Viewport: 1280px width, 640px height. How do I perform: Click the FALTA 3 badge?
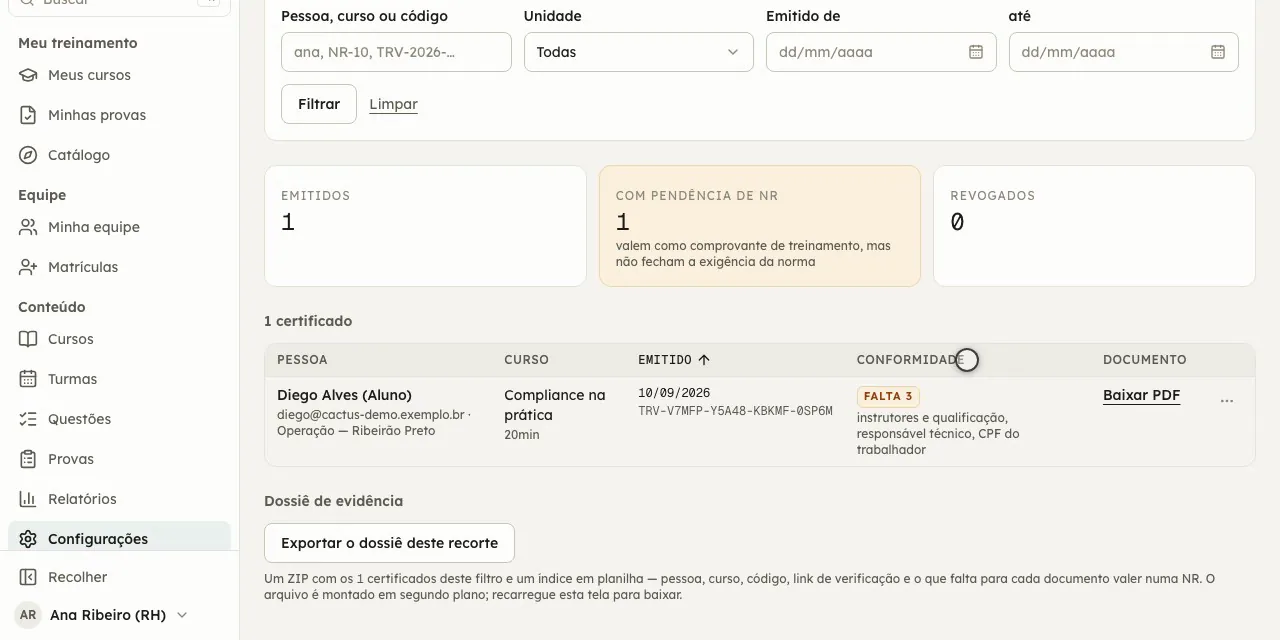coord(888,396)
